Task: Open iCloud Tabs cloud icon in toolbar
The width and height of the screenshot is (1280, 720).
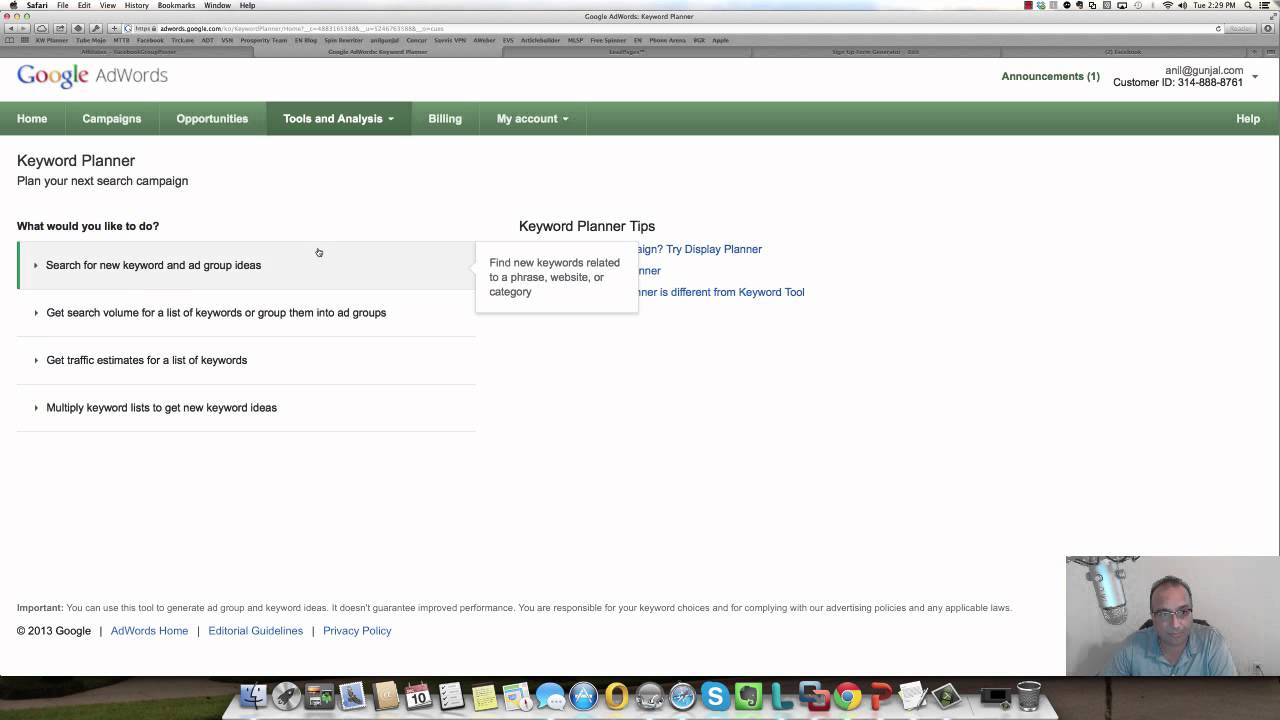Action: [x=42, y=28]
